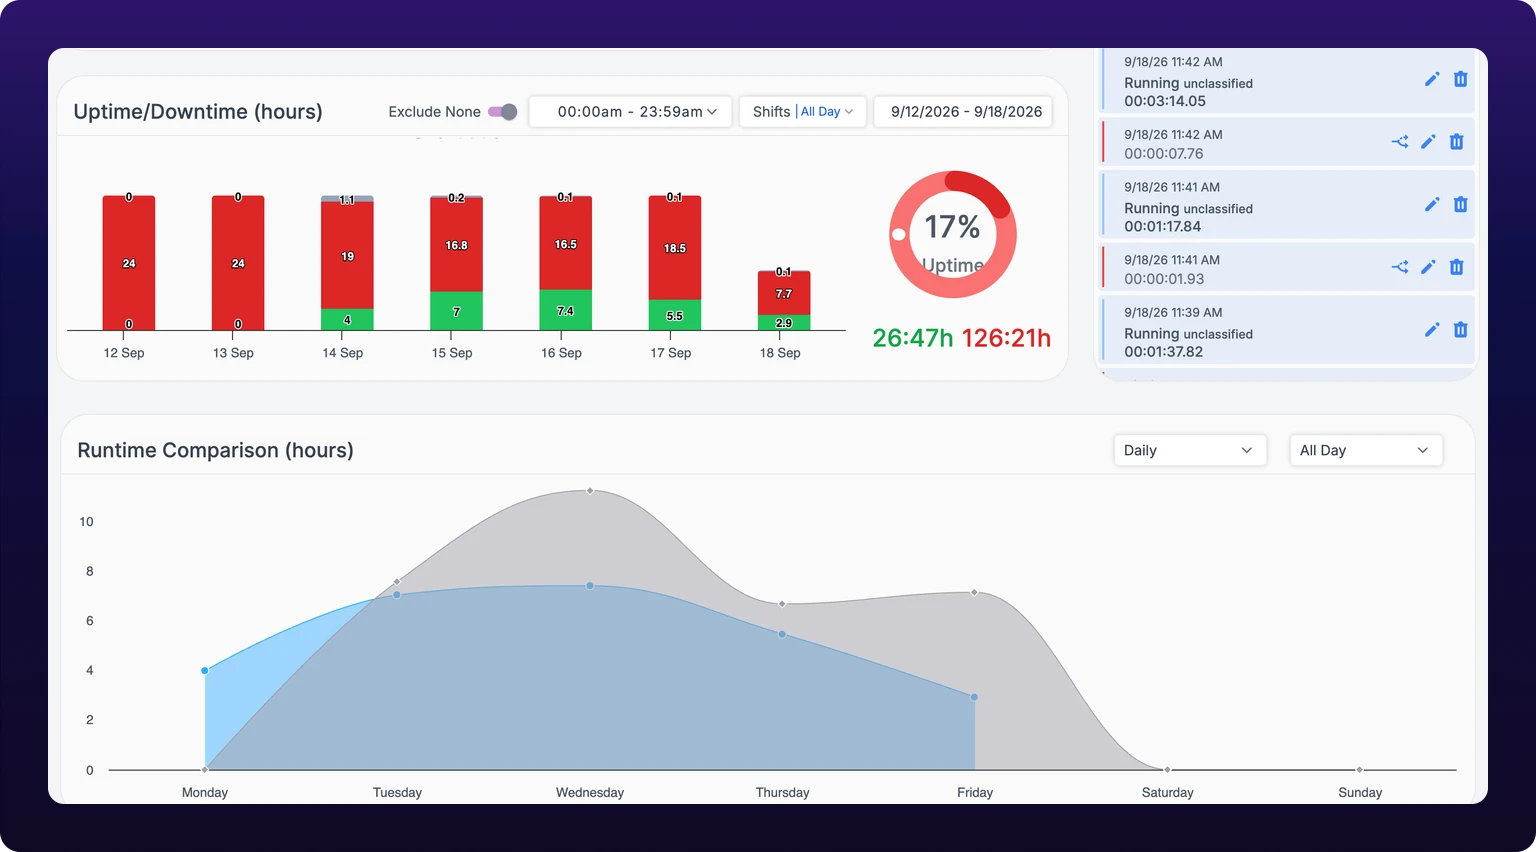
Task: Click the Thursday gray data point
Action: [x=782, y=604]
